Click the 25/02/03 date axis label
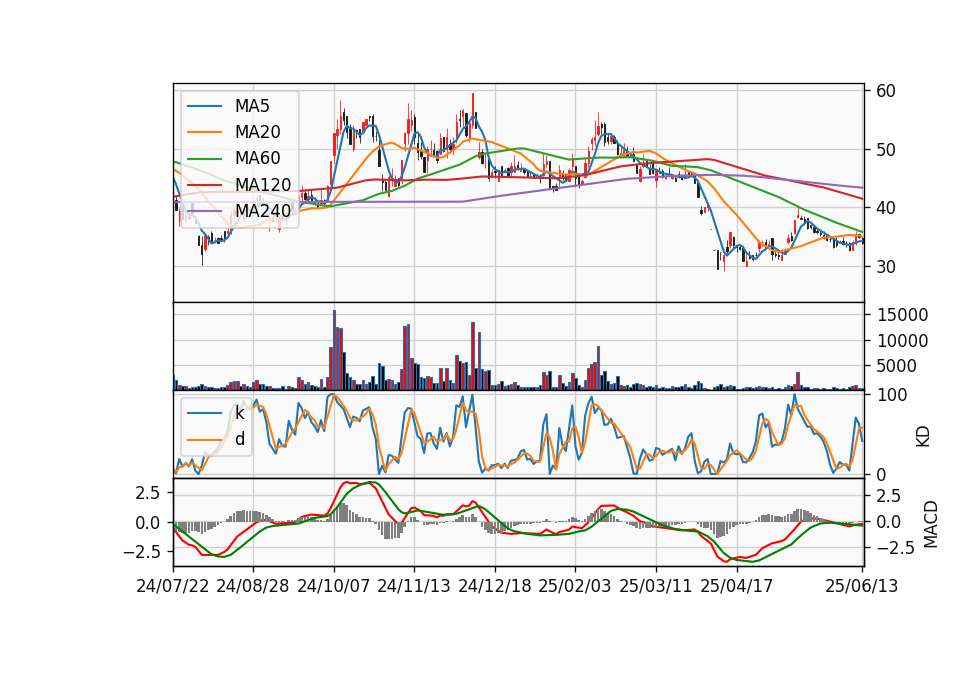This screenshot has height=690, width=960. (x=575, y=586)
